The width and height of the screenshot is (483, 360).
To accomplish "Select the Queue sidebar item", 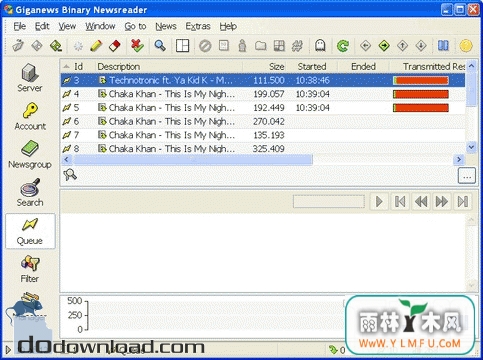I will (30, 231).
